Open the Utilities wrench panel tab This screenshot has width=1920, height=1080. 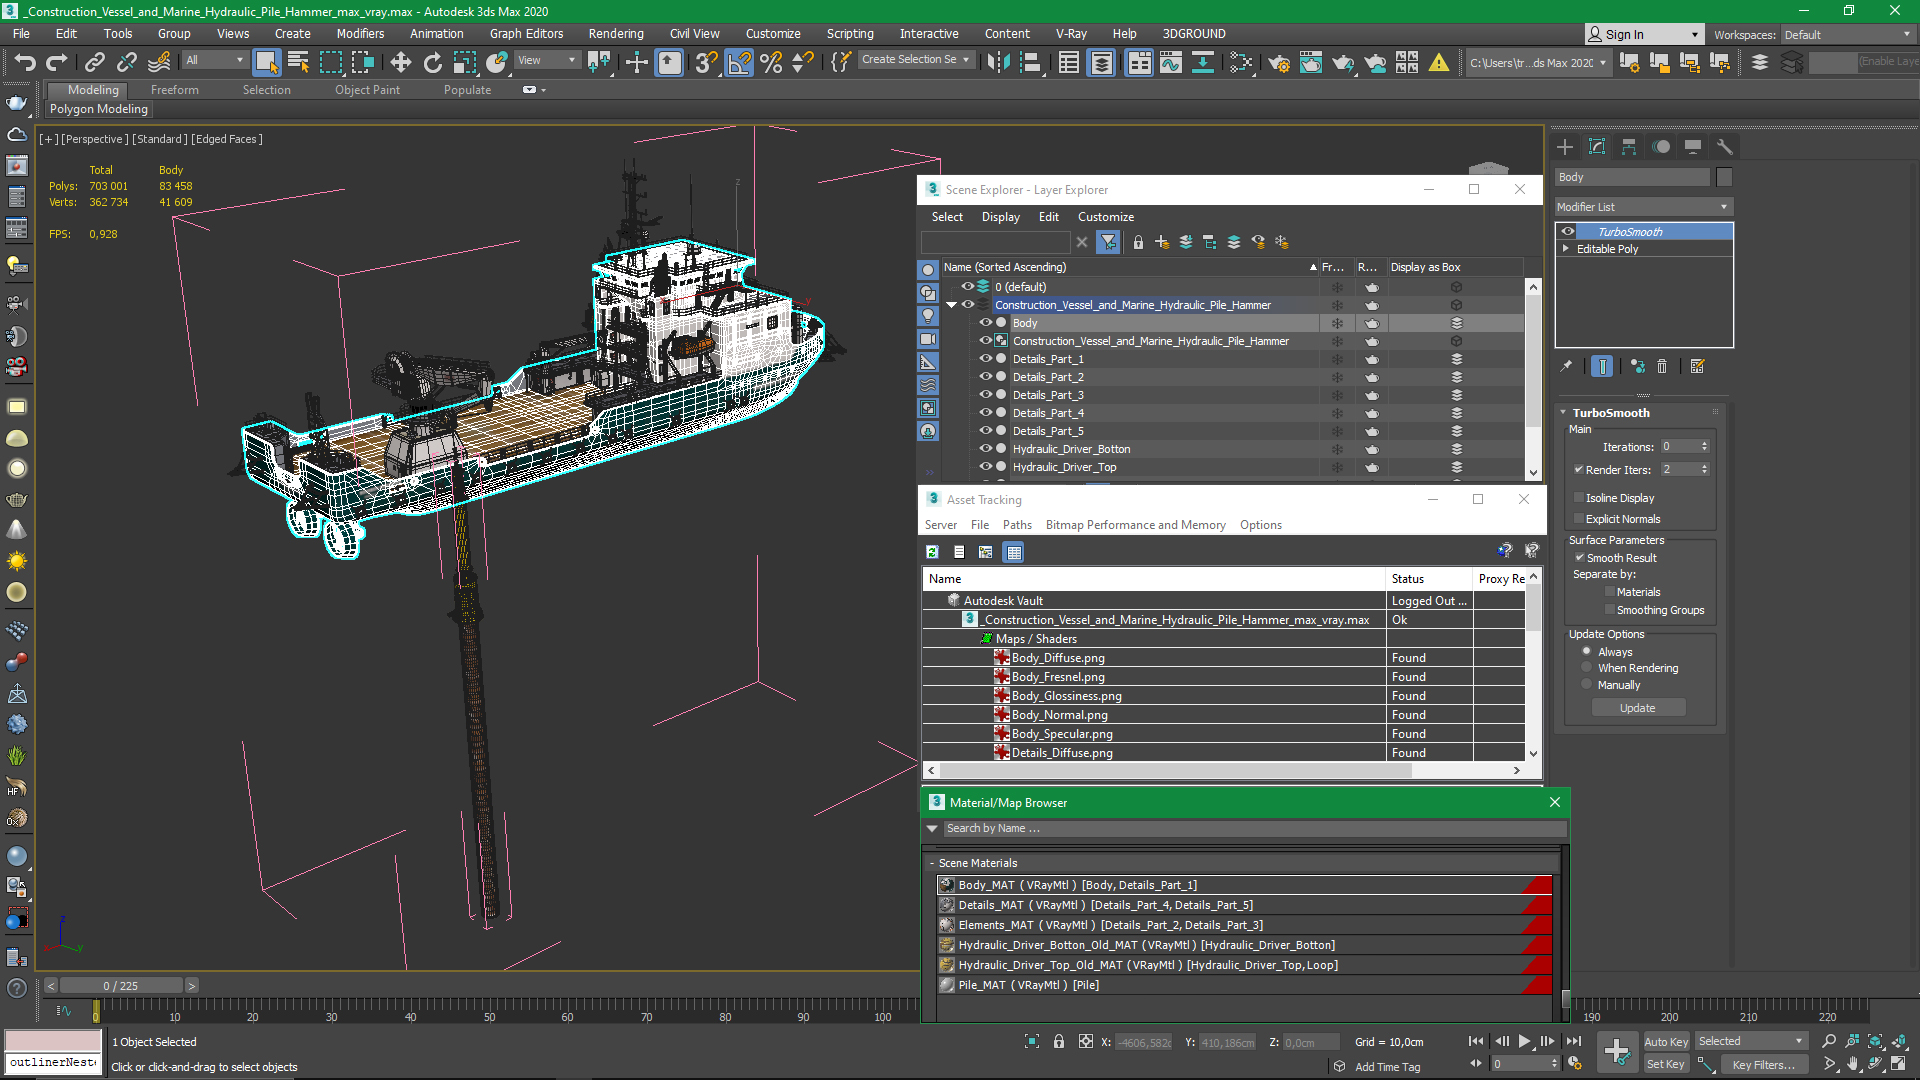(x=1724, y=146)
